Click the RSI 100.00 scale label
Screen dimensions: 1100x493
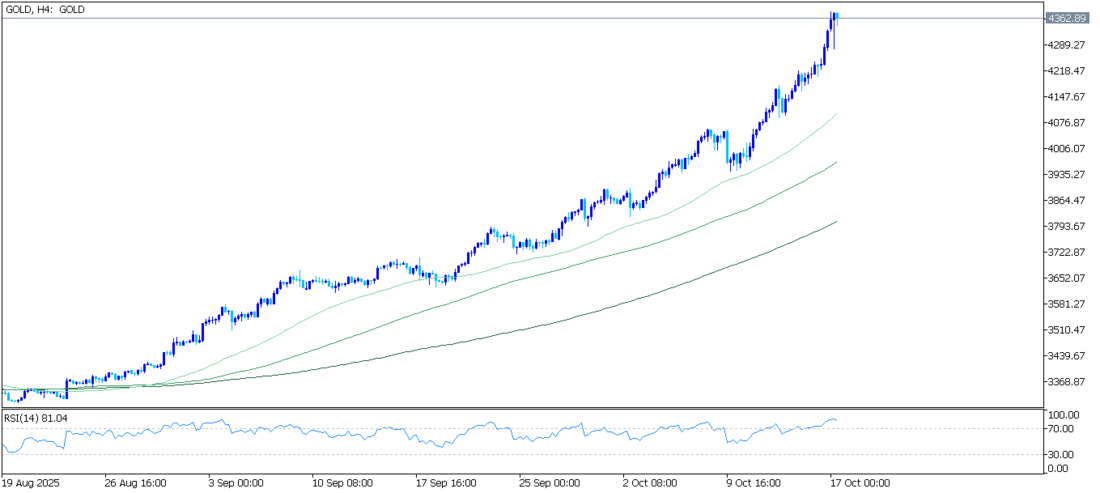click(x=1063, y=414)
